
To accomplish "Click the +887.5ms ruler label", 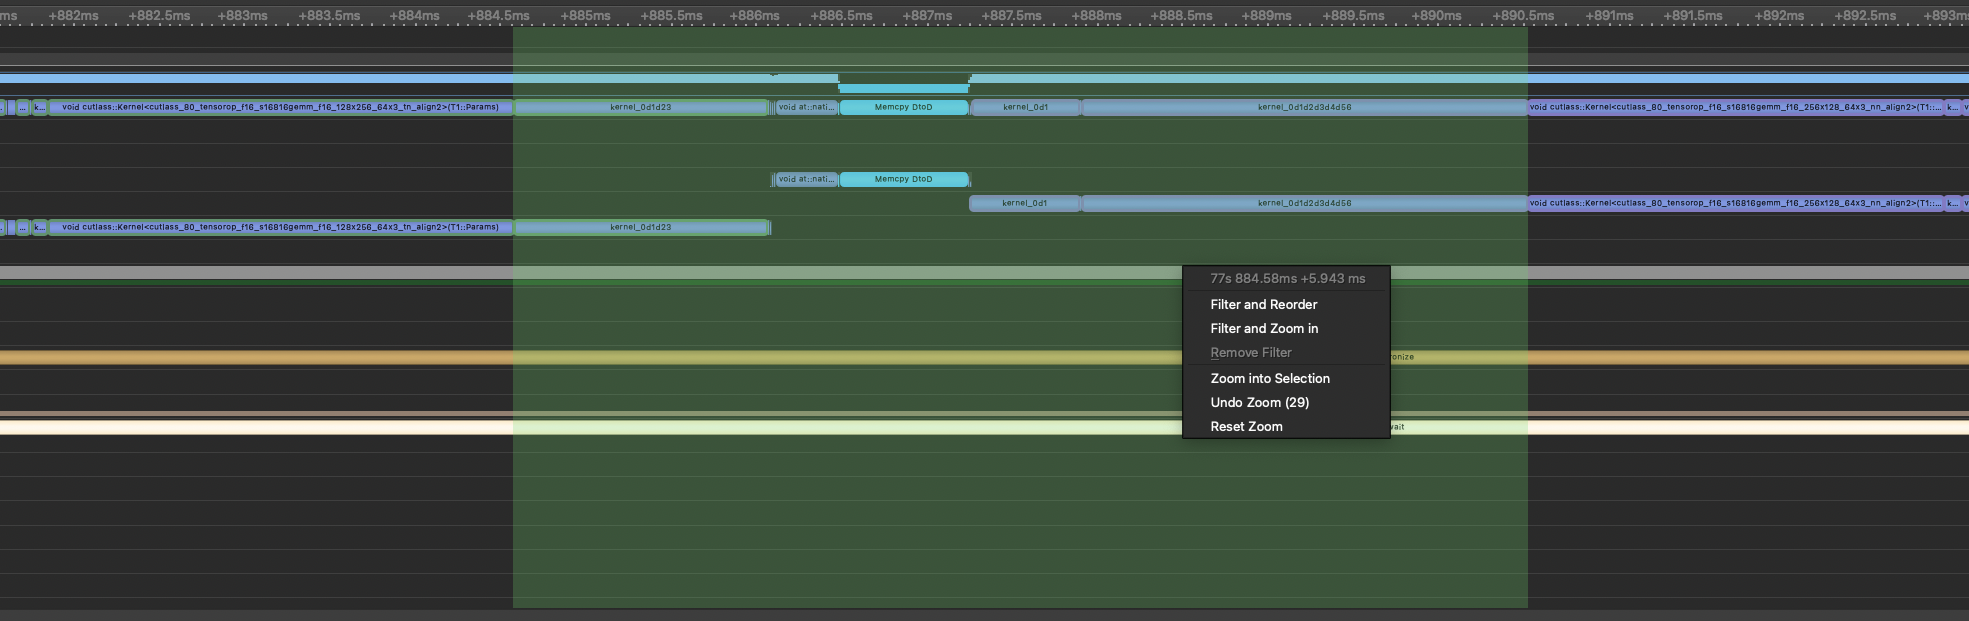I will pyautogui.click(x=1011, y=16).
